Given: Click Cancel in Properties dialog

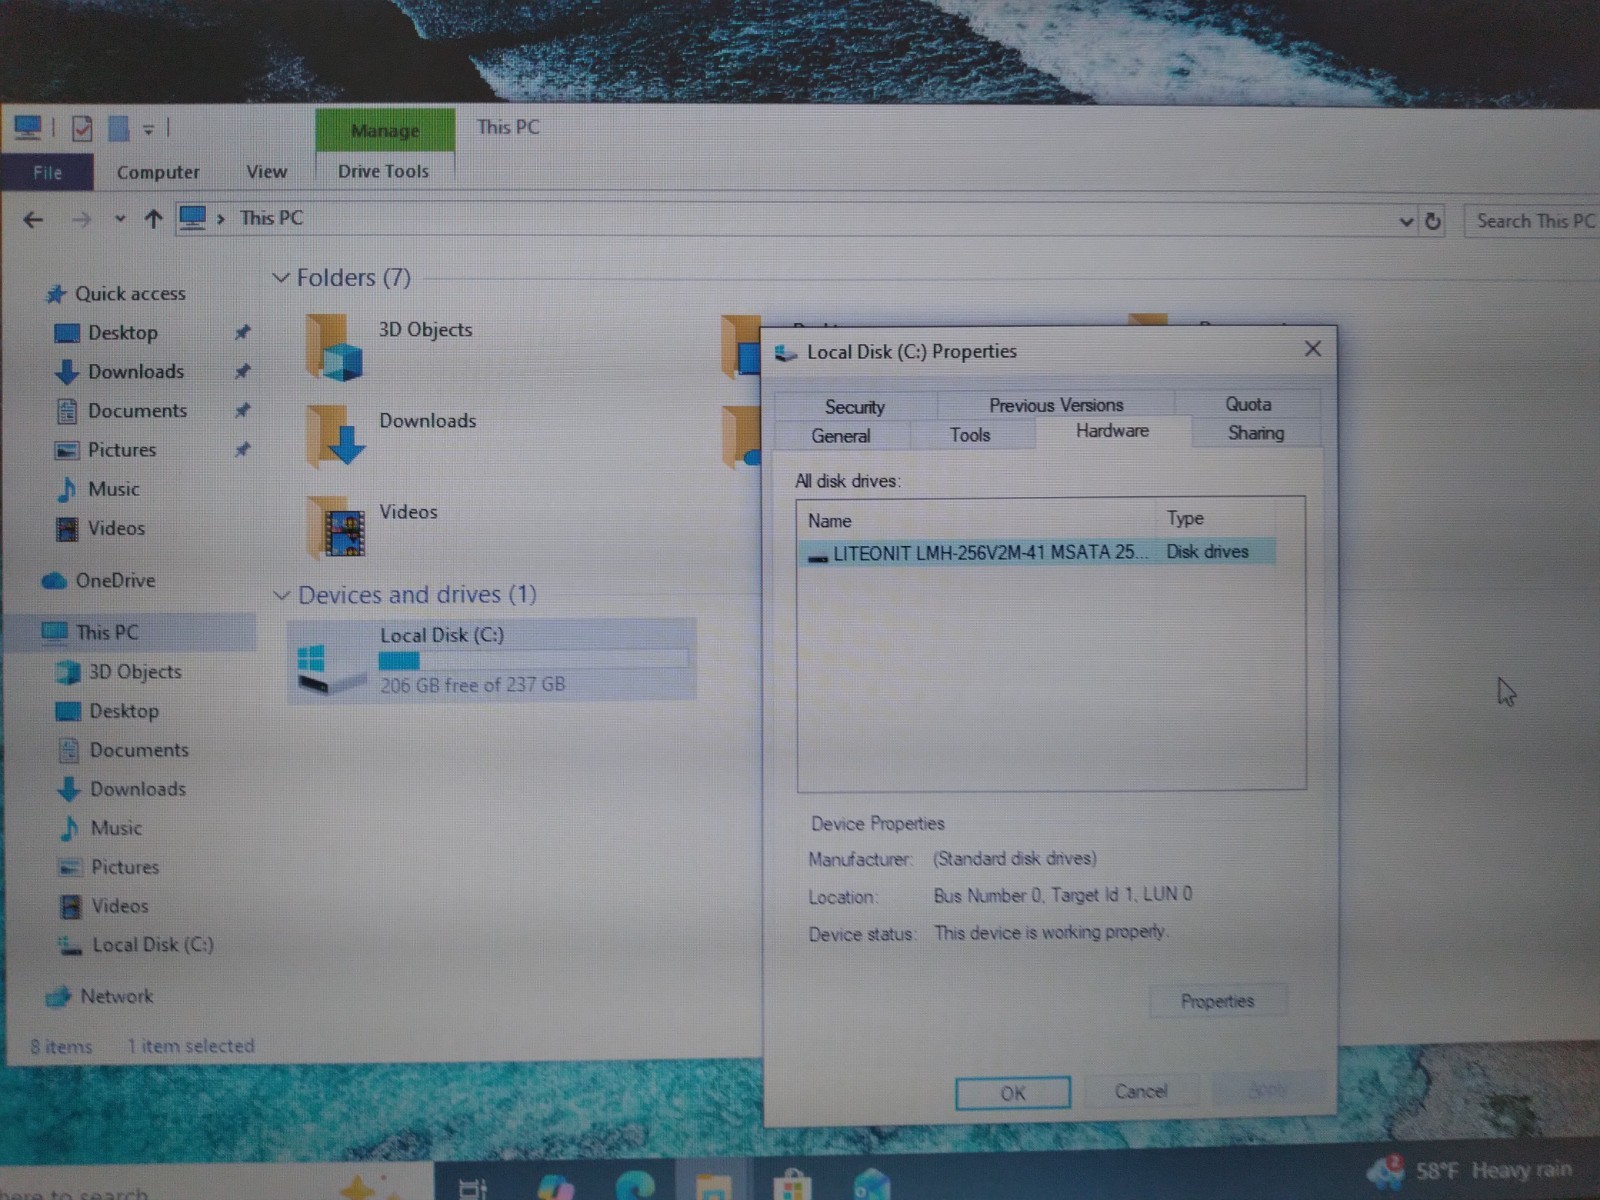Looking at the screenshot, I should click(1141, 1091).
